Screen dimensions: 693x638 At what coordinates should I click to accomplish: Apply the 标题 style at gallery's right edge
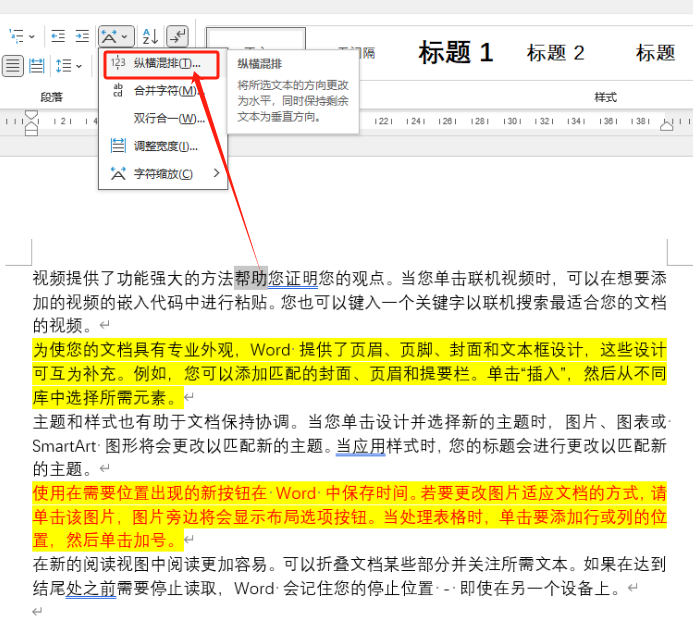(x=655, y=53)
